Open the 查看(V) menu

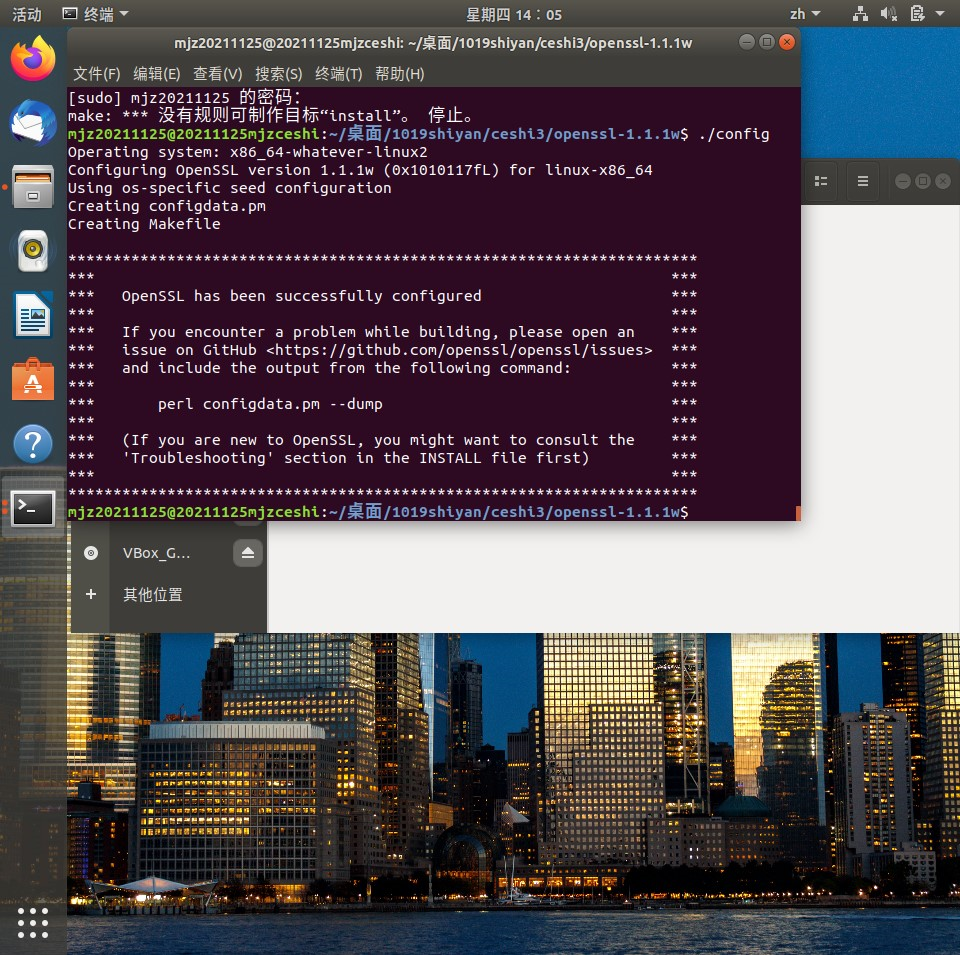(217, 74)
